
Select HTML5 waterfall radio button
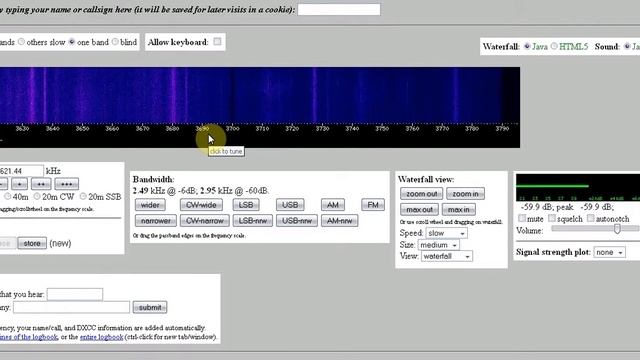[x=554, y=47]
